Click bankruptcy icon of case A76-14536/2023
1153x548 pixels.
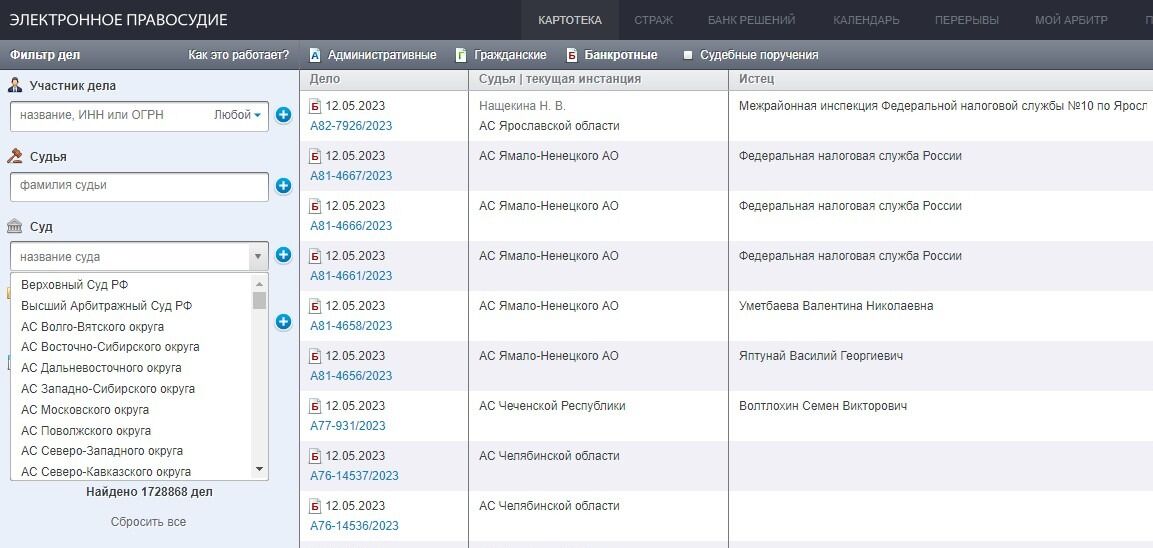tap(315, 506)
